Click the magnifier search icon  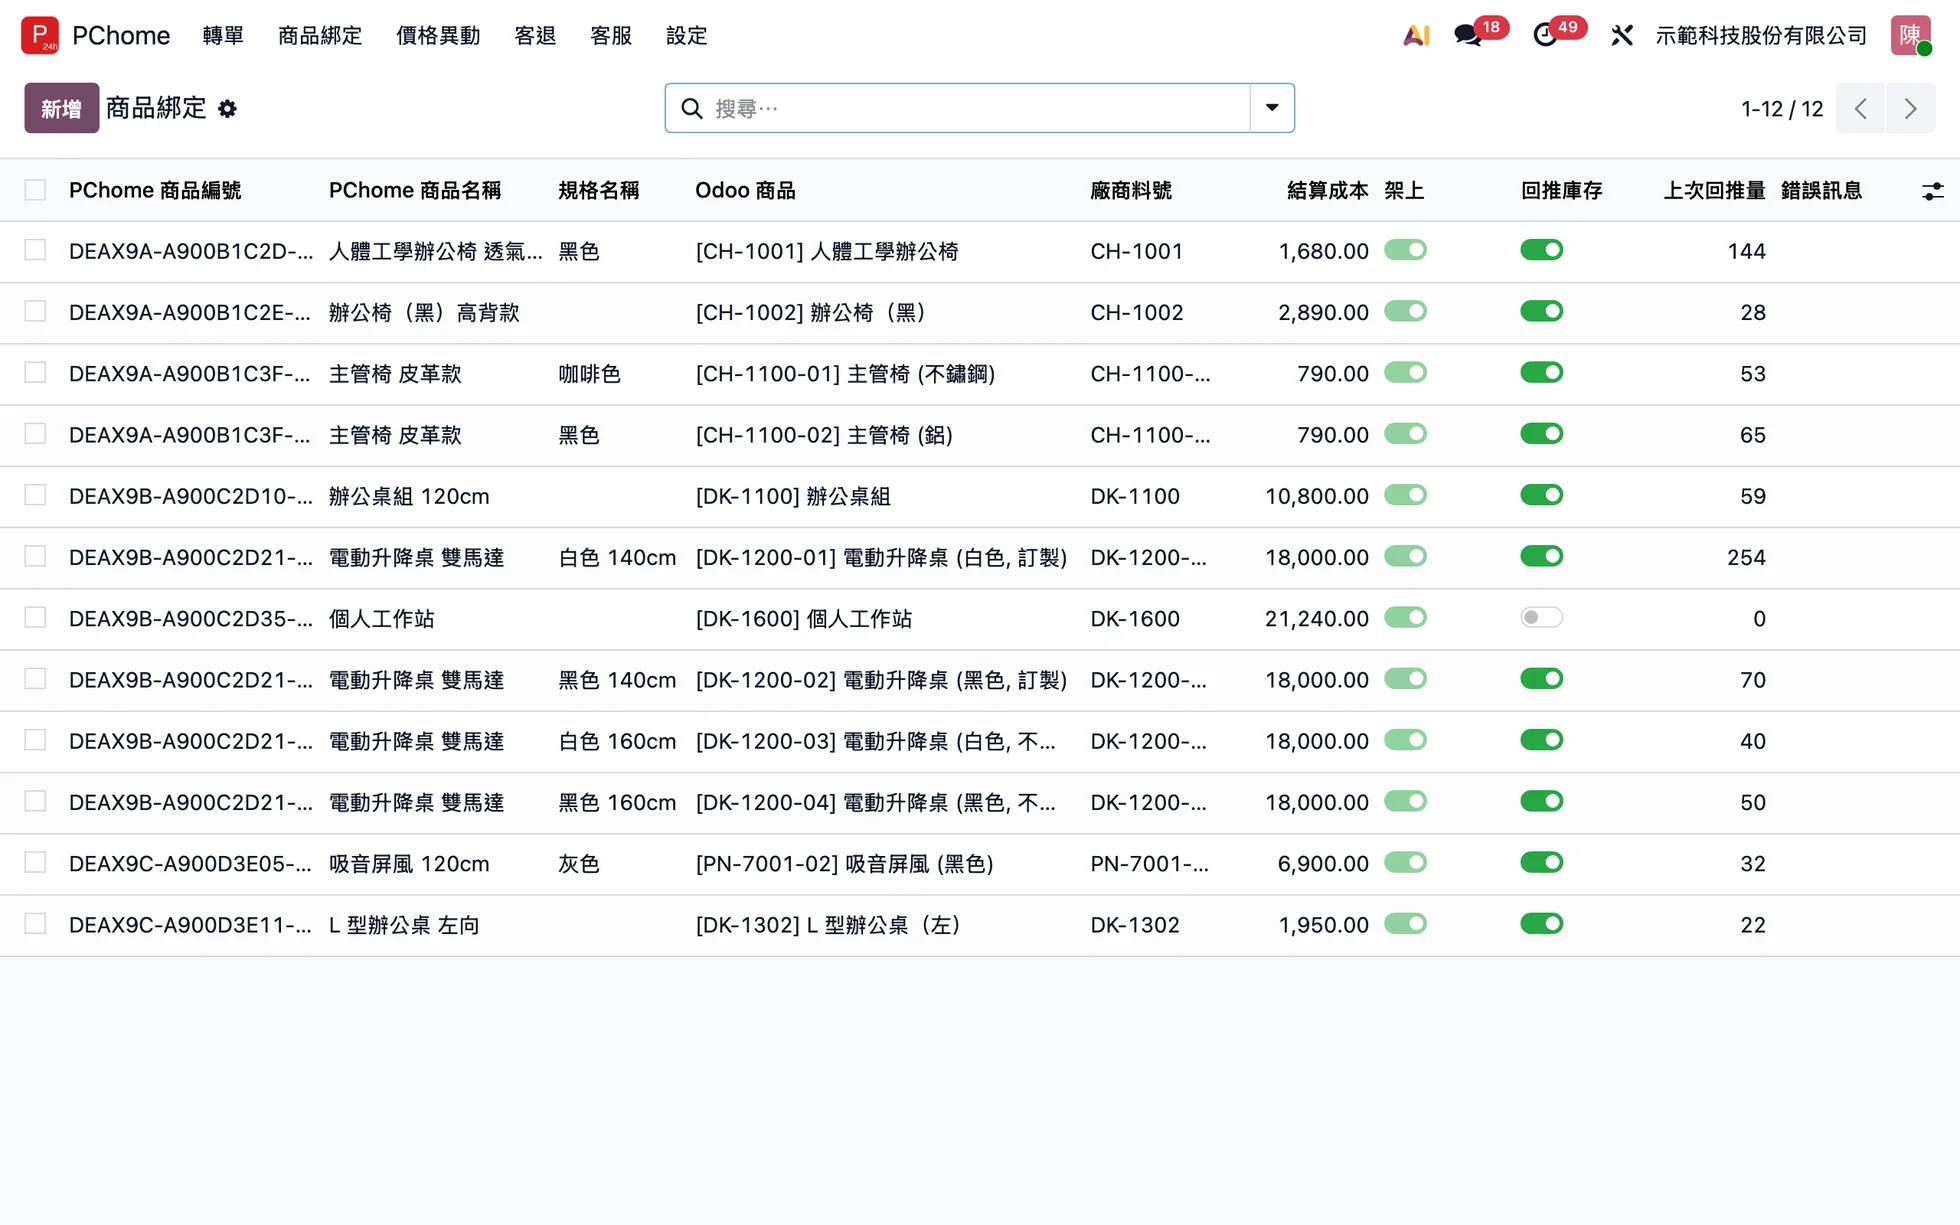point(692,108)
